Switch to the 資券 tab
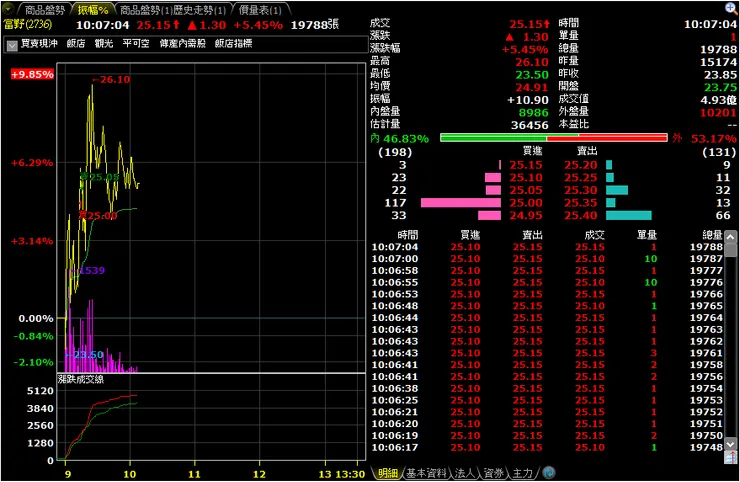 pyautogui.click(x=494, y=473)
